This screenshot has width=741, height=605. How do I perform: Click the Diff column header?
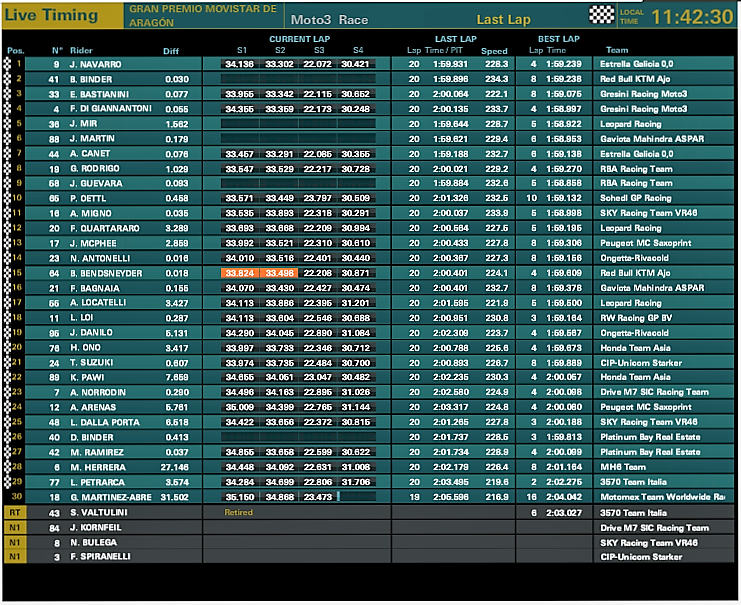click(171, 51)
